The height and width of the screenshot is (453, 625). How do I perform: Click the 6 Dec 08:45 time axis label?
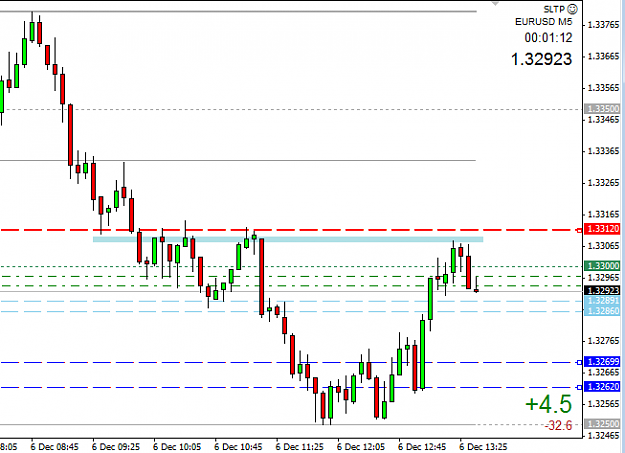(55, 447)
